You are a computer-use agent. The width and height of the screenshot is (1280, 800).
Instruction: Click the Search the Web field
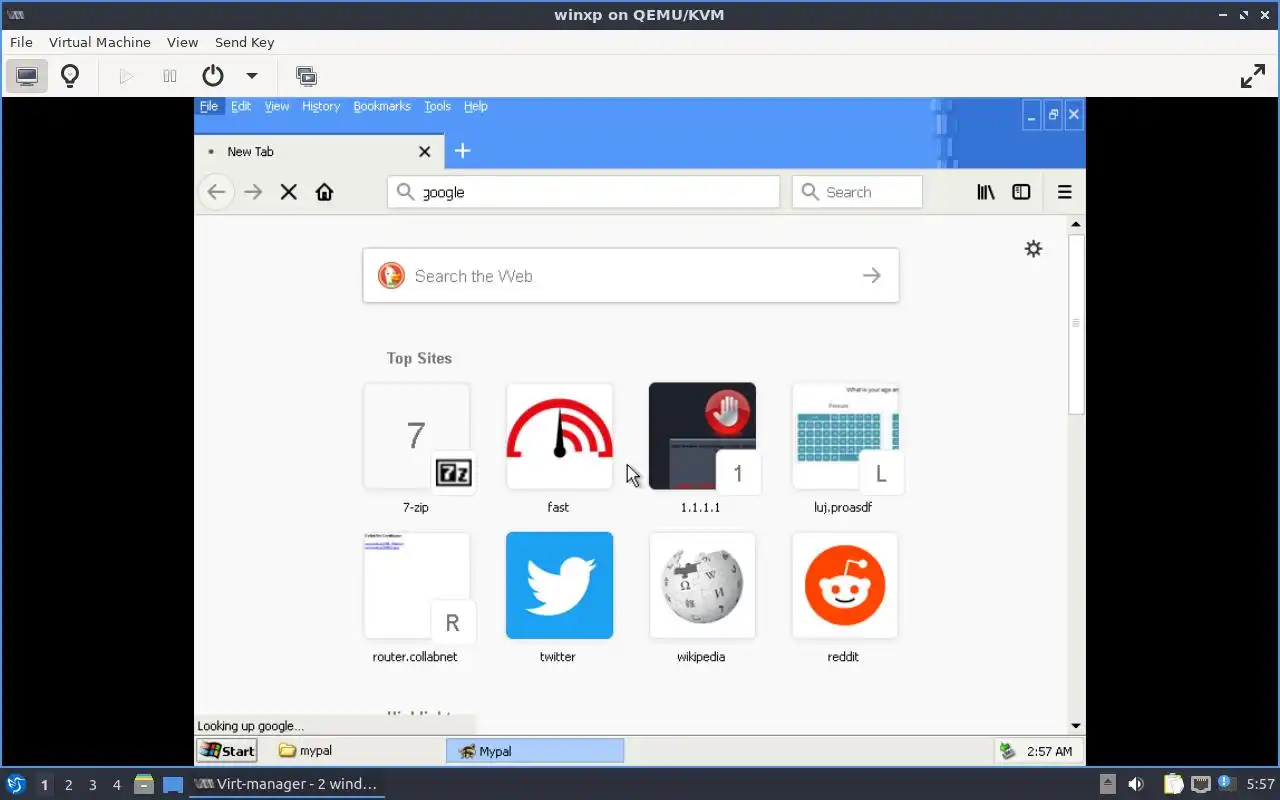631,275
